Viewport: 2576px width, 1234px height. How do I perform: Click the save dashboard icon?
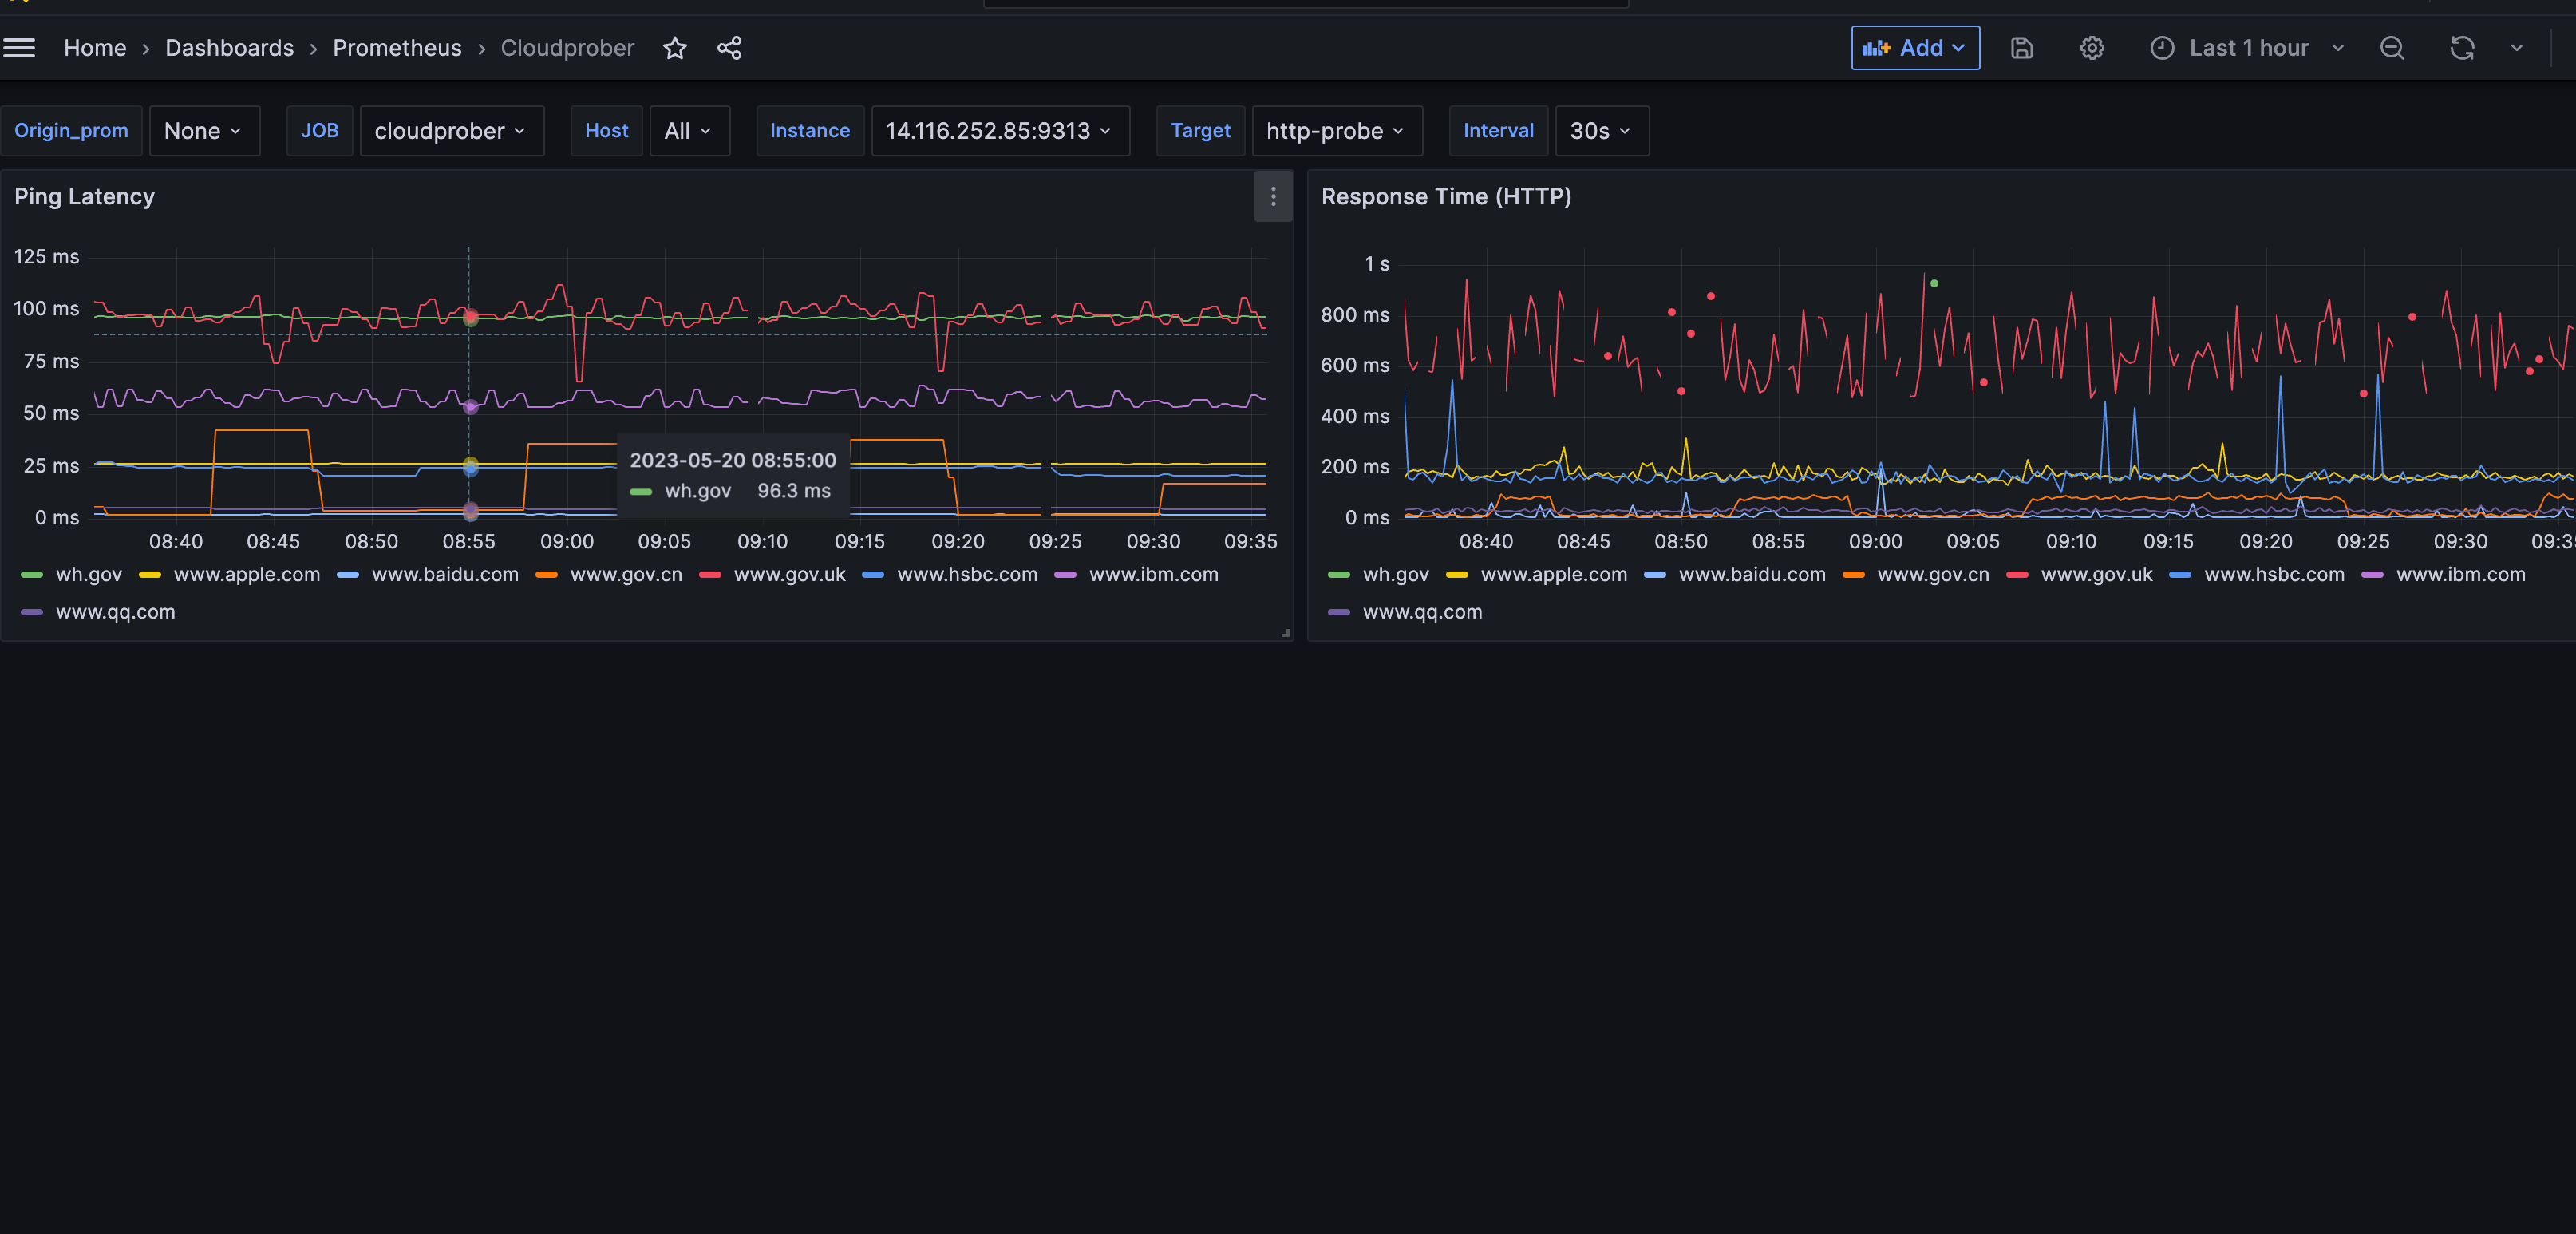pos(2021,48)
